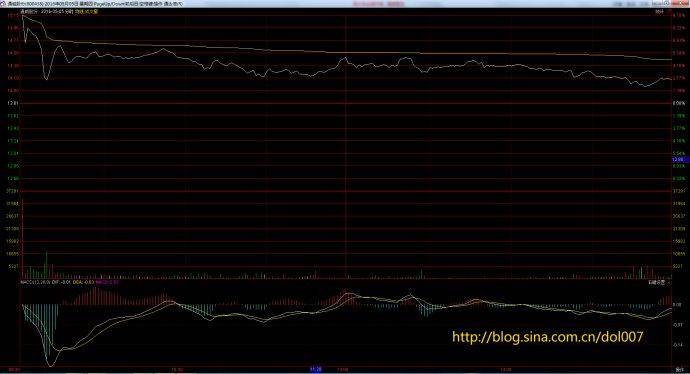Open the indicator settings button above MACD panel

point(657,282)
